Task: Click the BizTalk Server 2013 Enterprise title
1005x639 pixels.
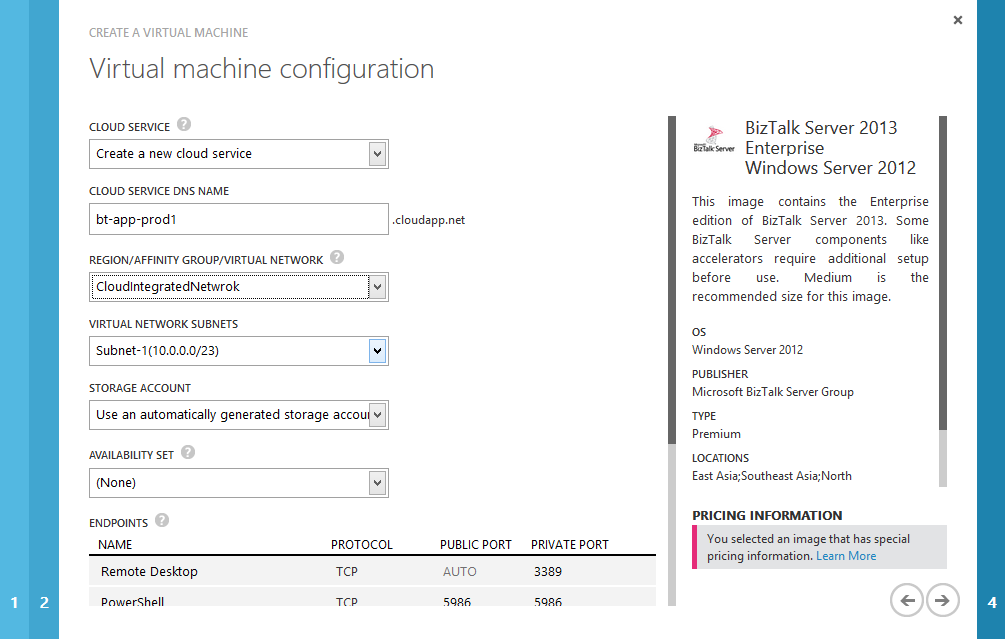Action: [830, 147]
